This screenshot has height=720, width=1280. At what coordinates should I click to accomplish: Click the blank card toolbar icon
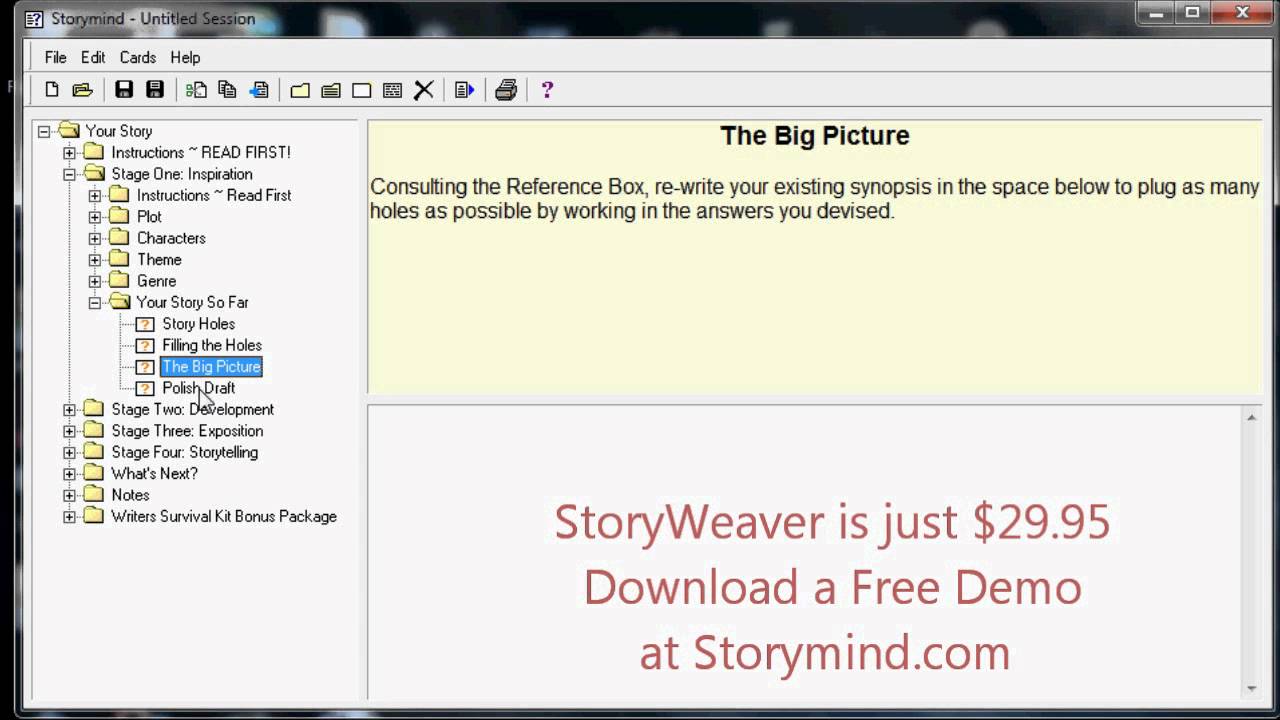click(x=362, y=90)
